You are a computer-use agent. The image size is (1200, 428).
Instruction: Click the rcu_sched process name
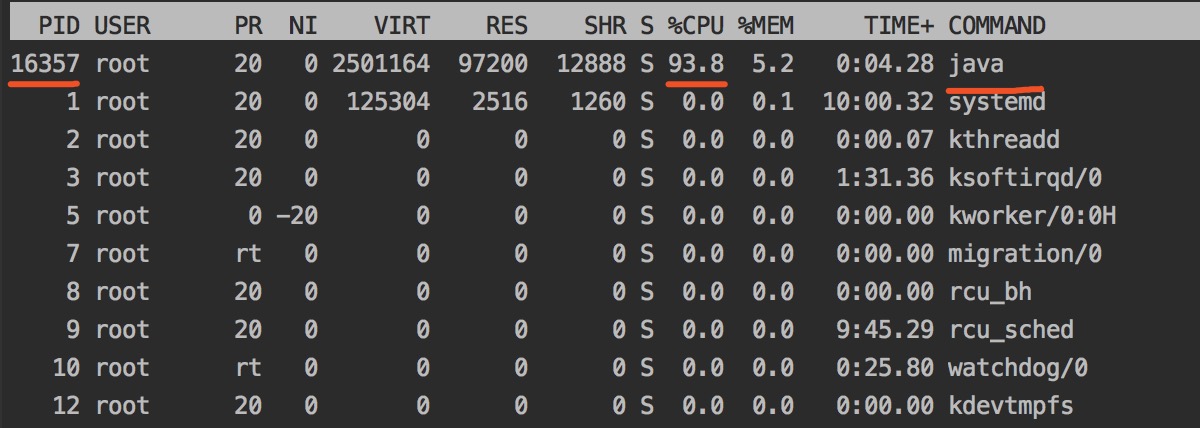click(1010, 330)
